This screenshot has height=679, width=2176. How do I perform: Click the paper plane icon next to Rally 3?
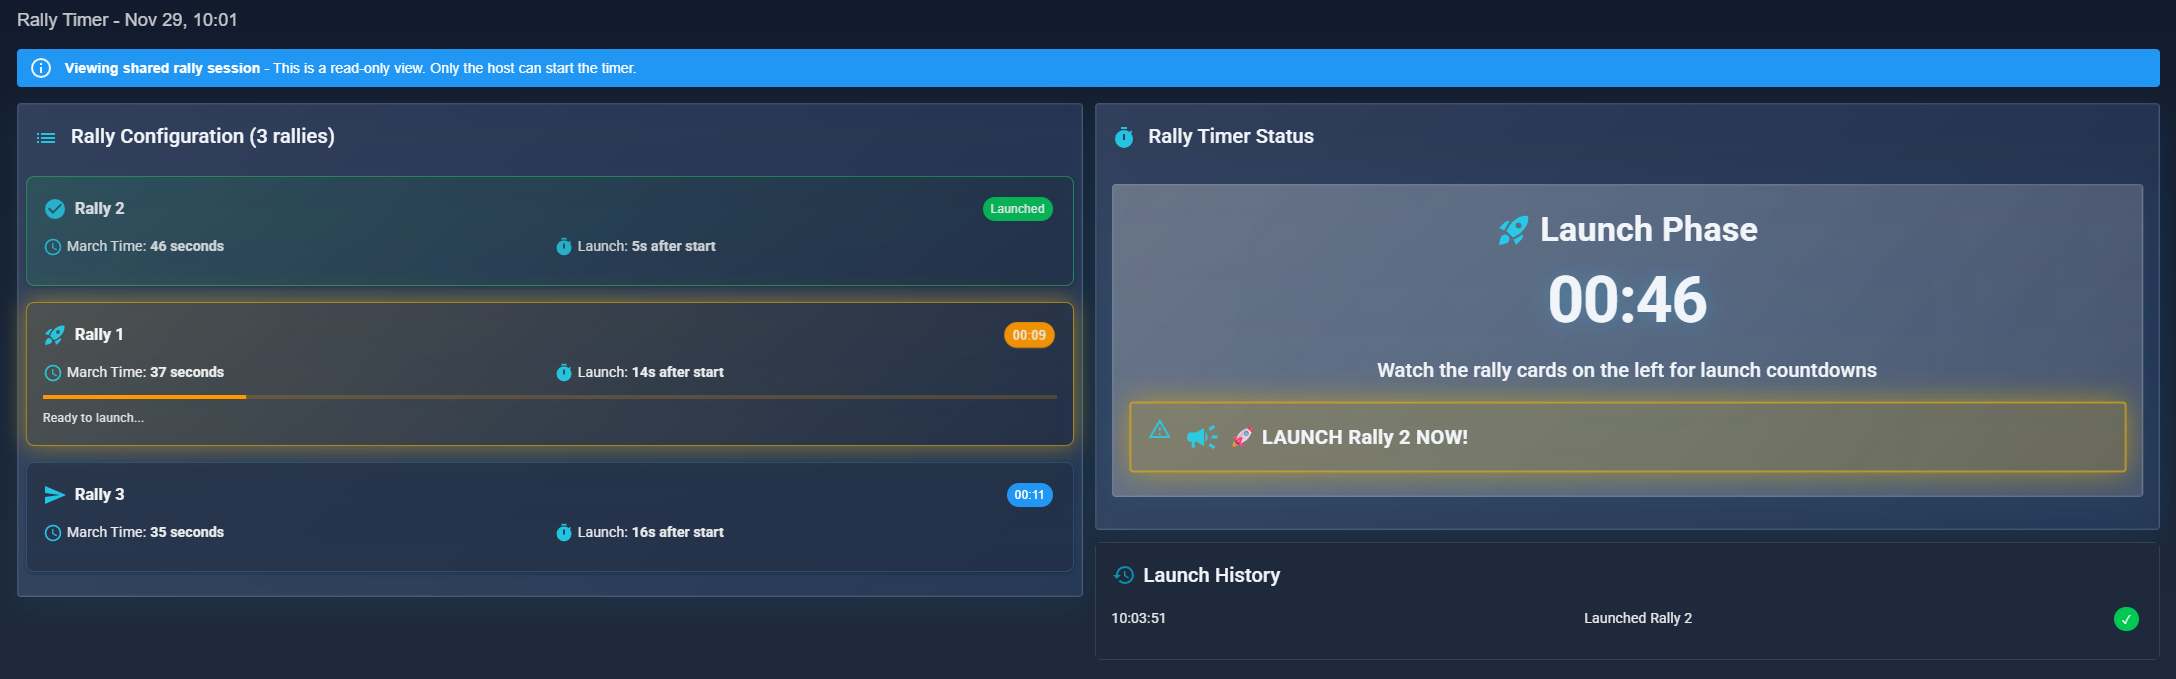[x=55, y=495]
